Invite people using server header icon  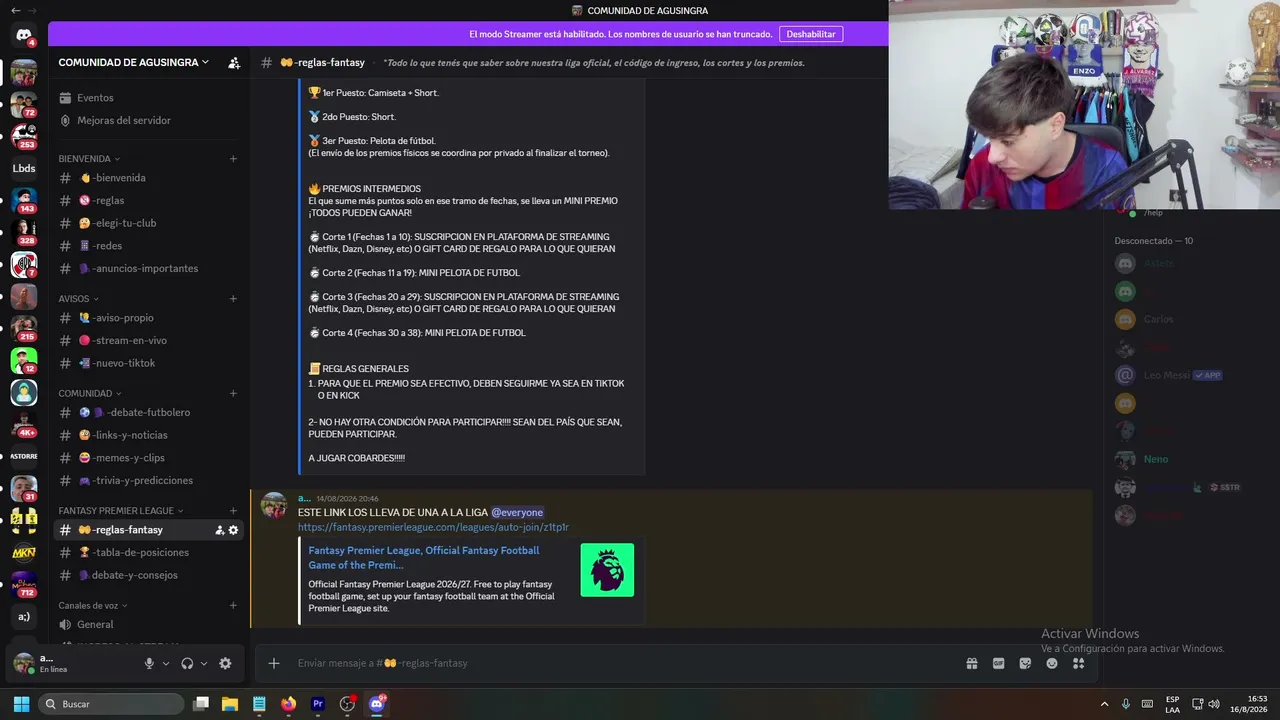(x=234, y=63)
